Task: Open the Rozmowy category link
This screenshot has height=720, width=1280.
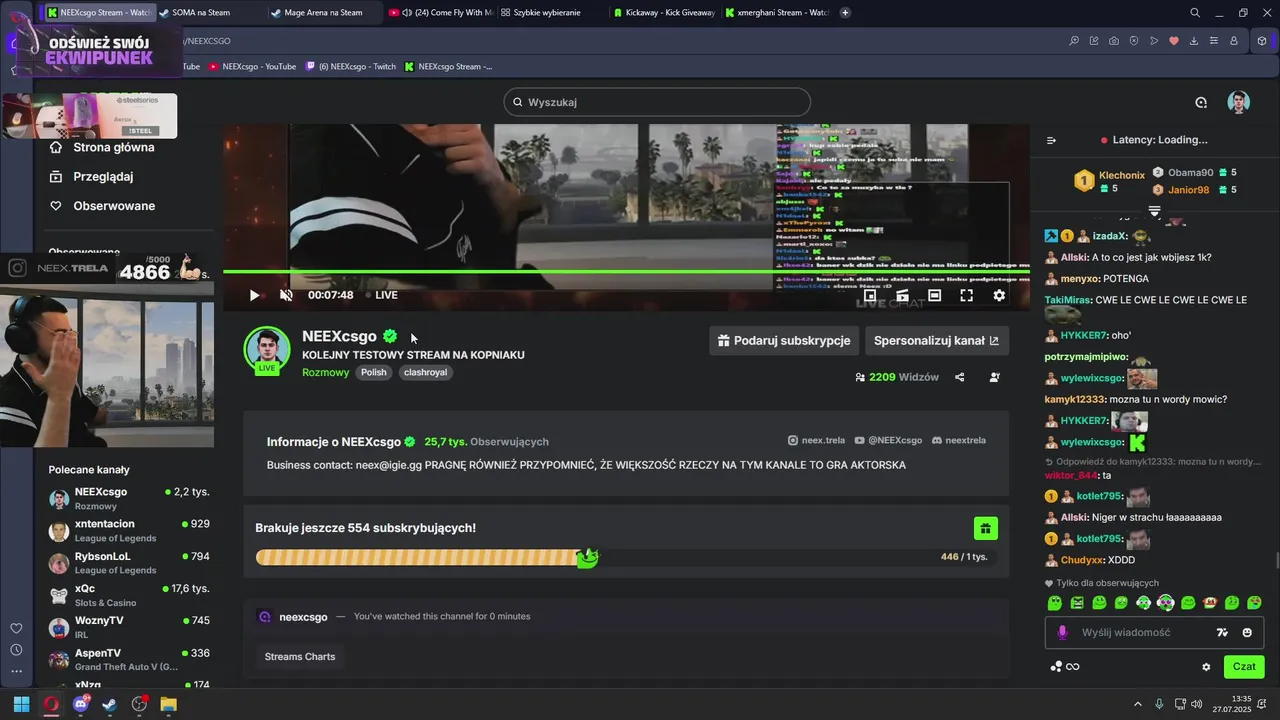Action: pos(326,372)
